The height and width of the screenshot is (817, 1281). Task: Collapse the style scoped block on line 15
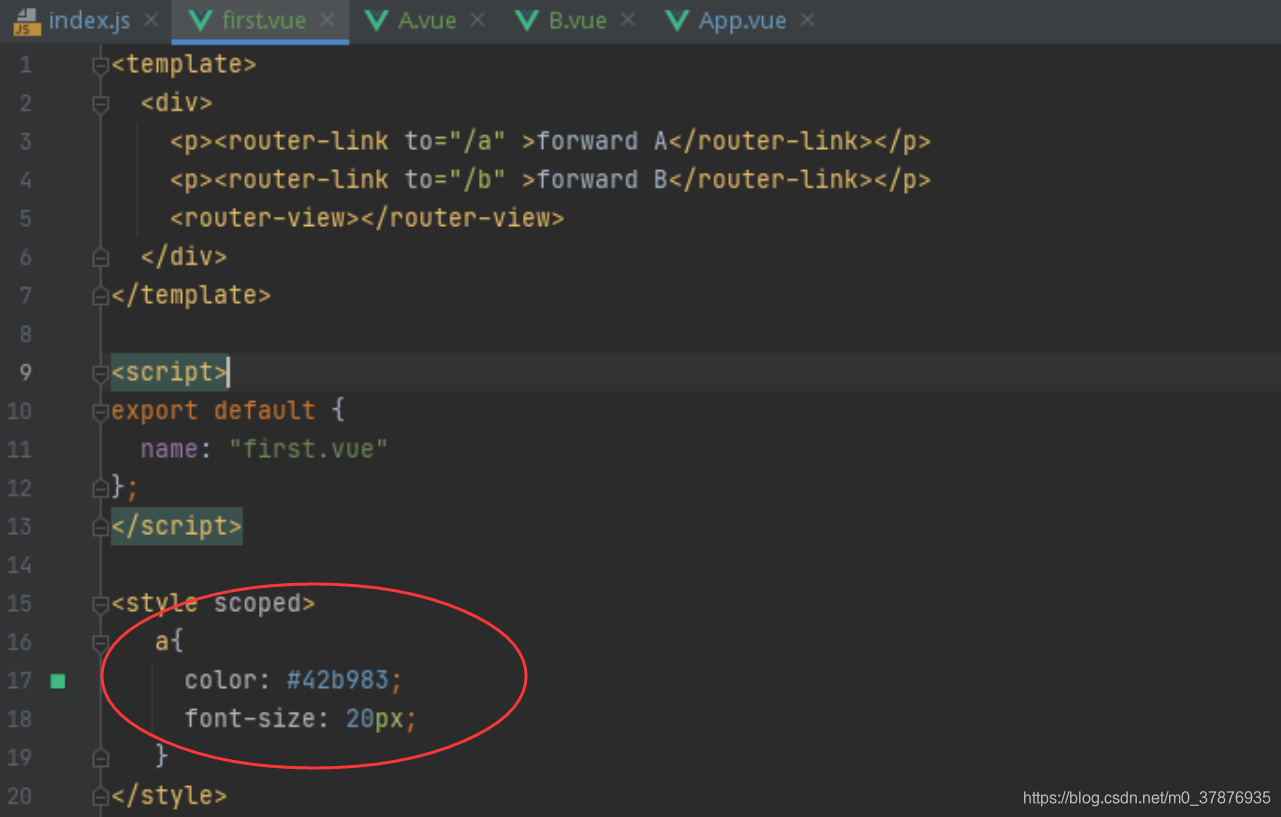100,604
